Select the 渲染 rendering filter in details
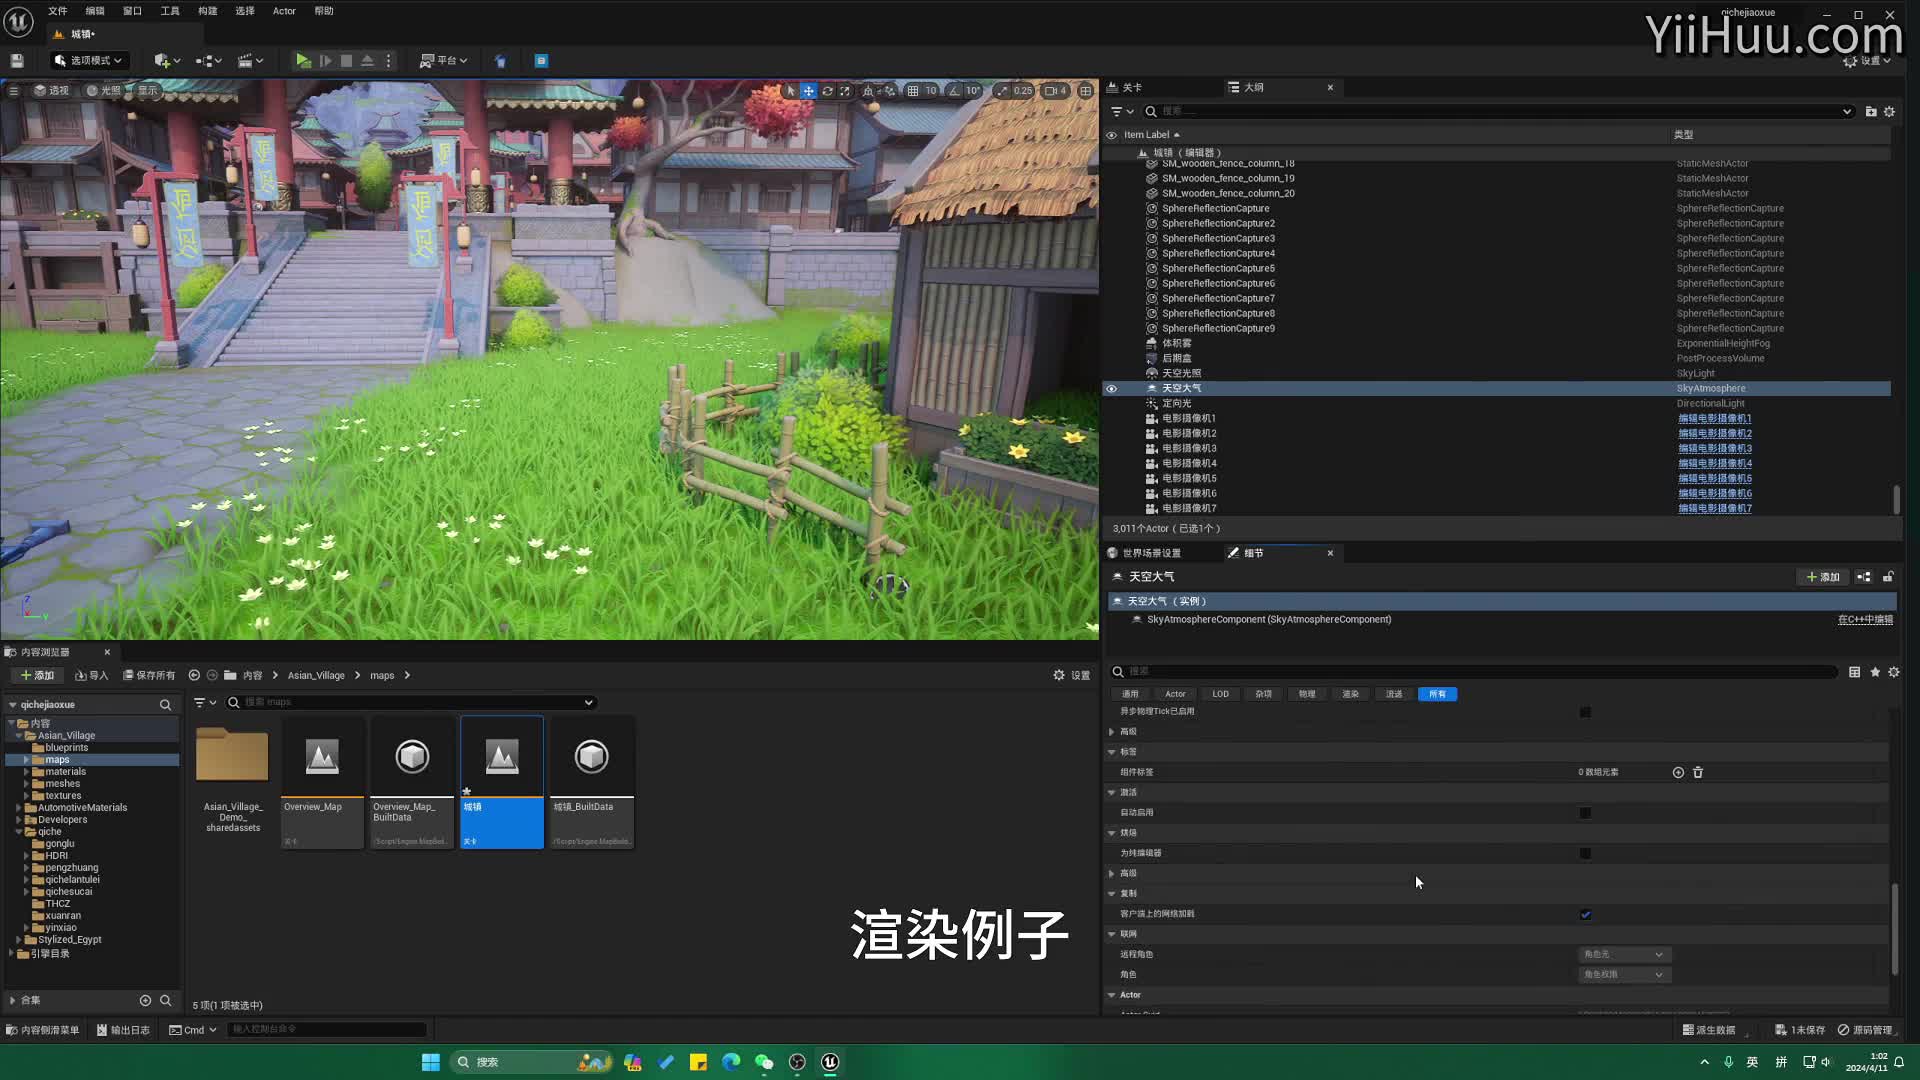 [x=1350, y=694]
